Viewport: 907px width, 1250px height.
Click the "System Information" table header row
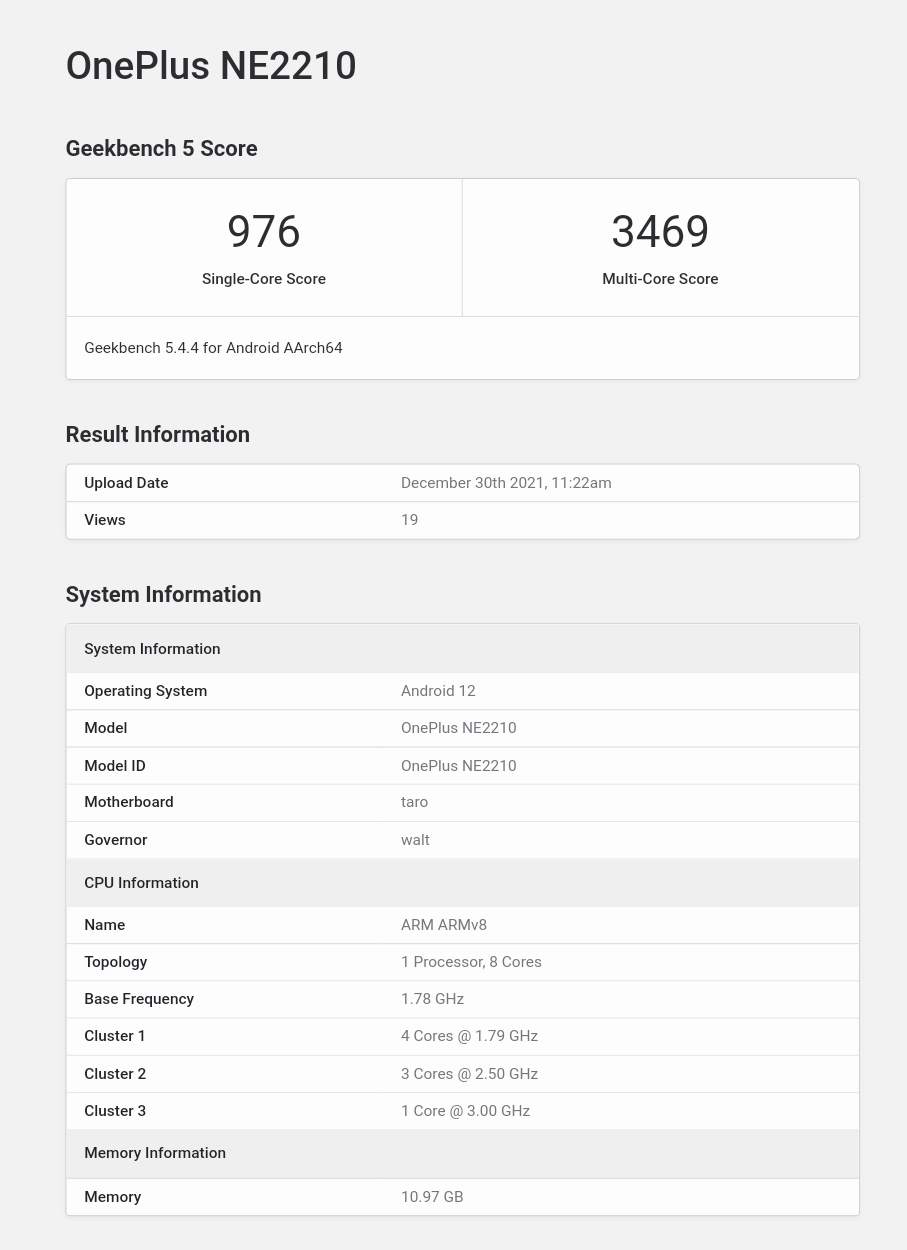pos(463,649)
